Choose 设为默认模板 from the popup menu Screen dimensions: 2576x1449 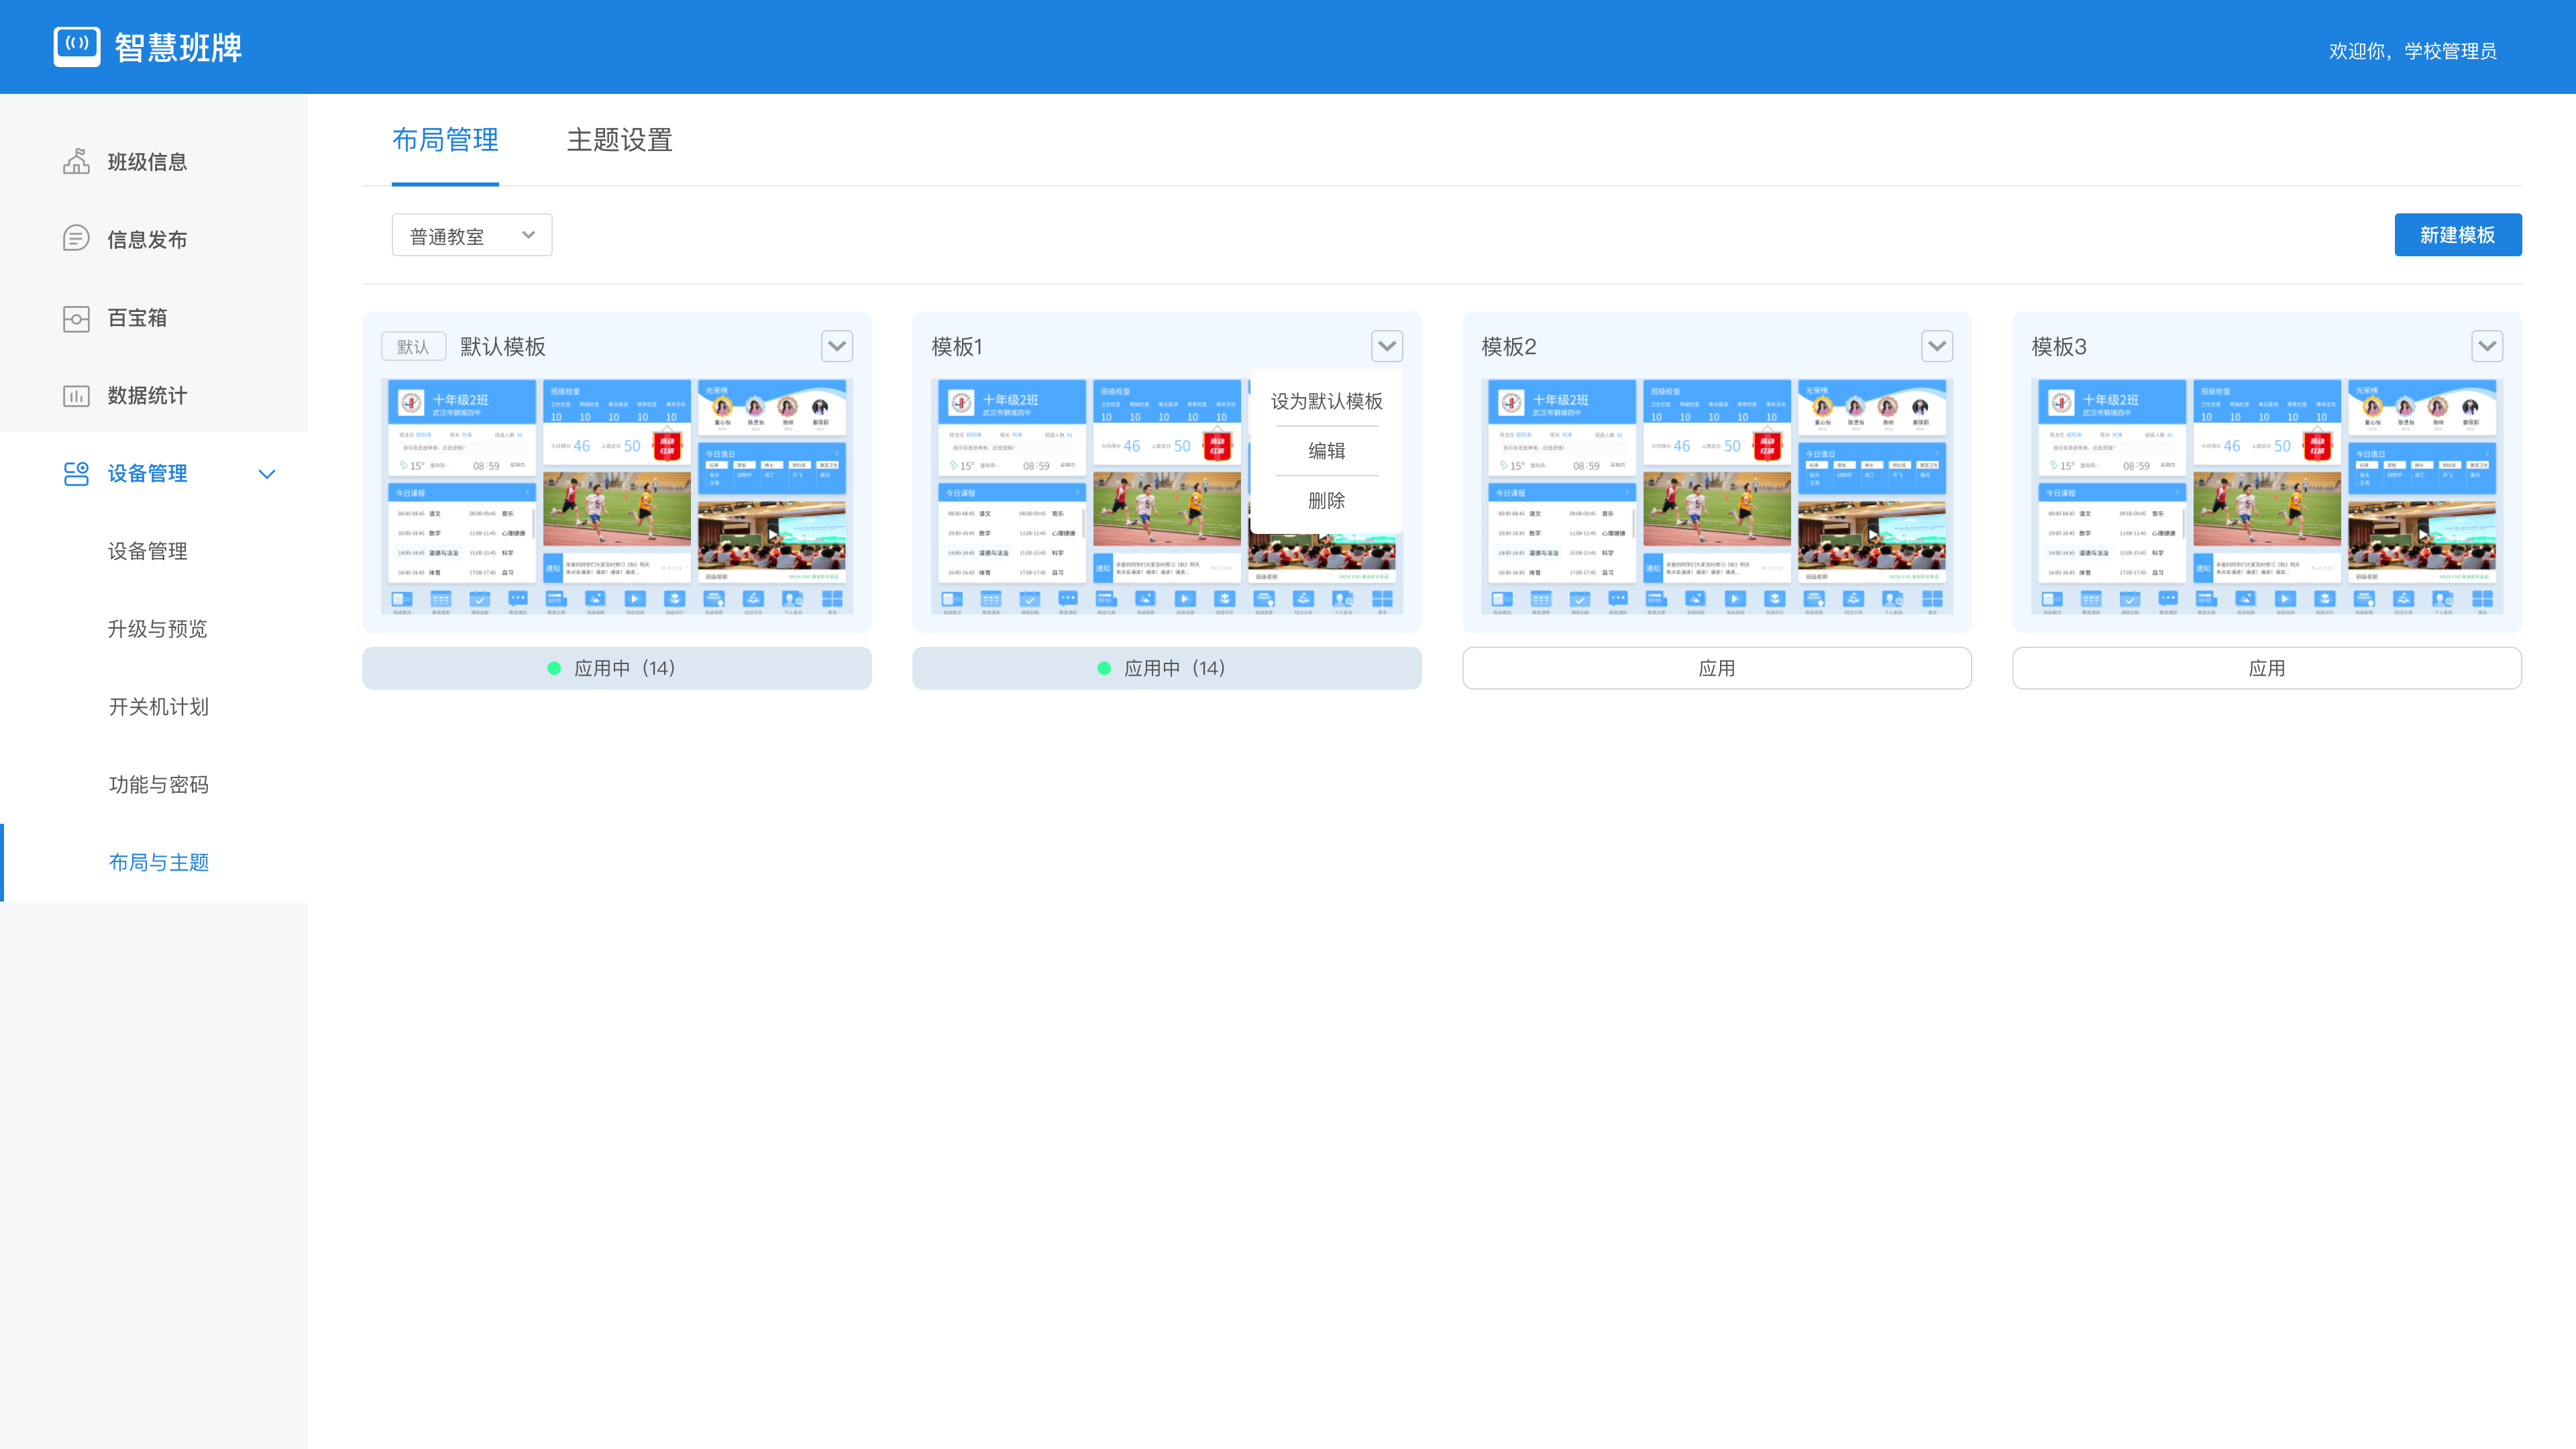click(x=1326, y=401)
